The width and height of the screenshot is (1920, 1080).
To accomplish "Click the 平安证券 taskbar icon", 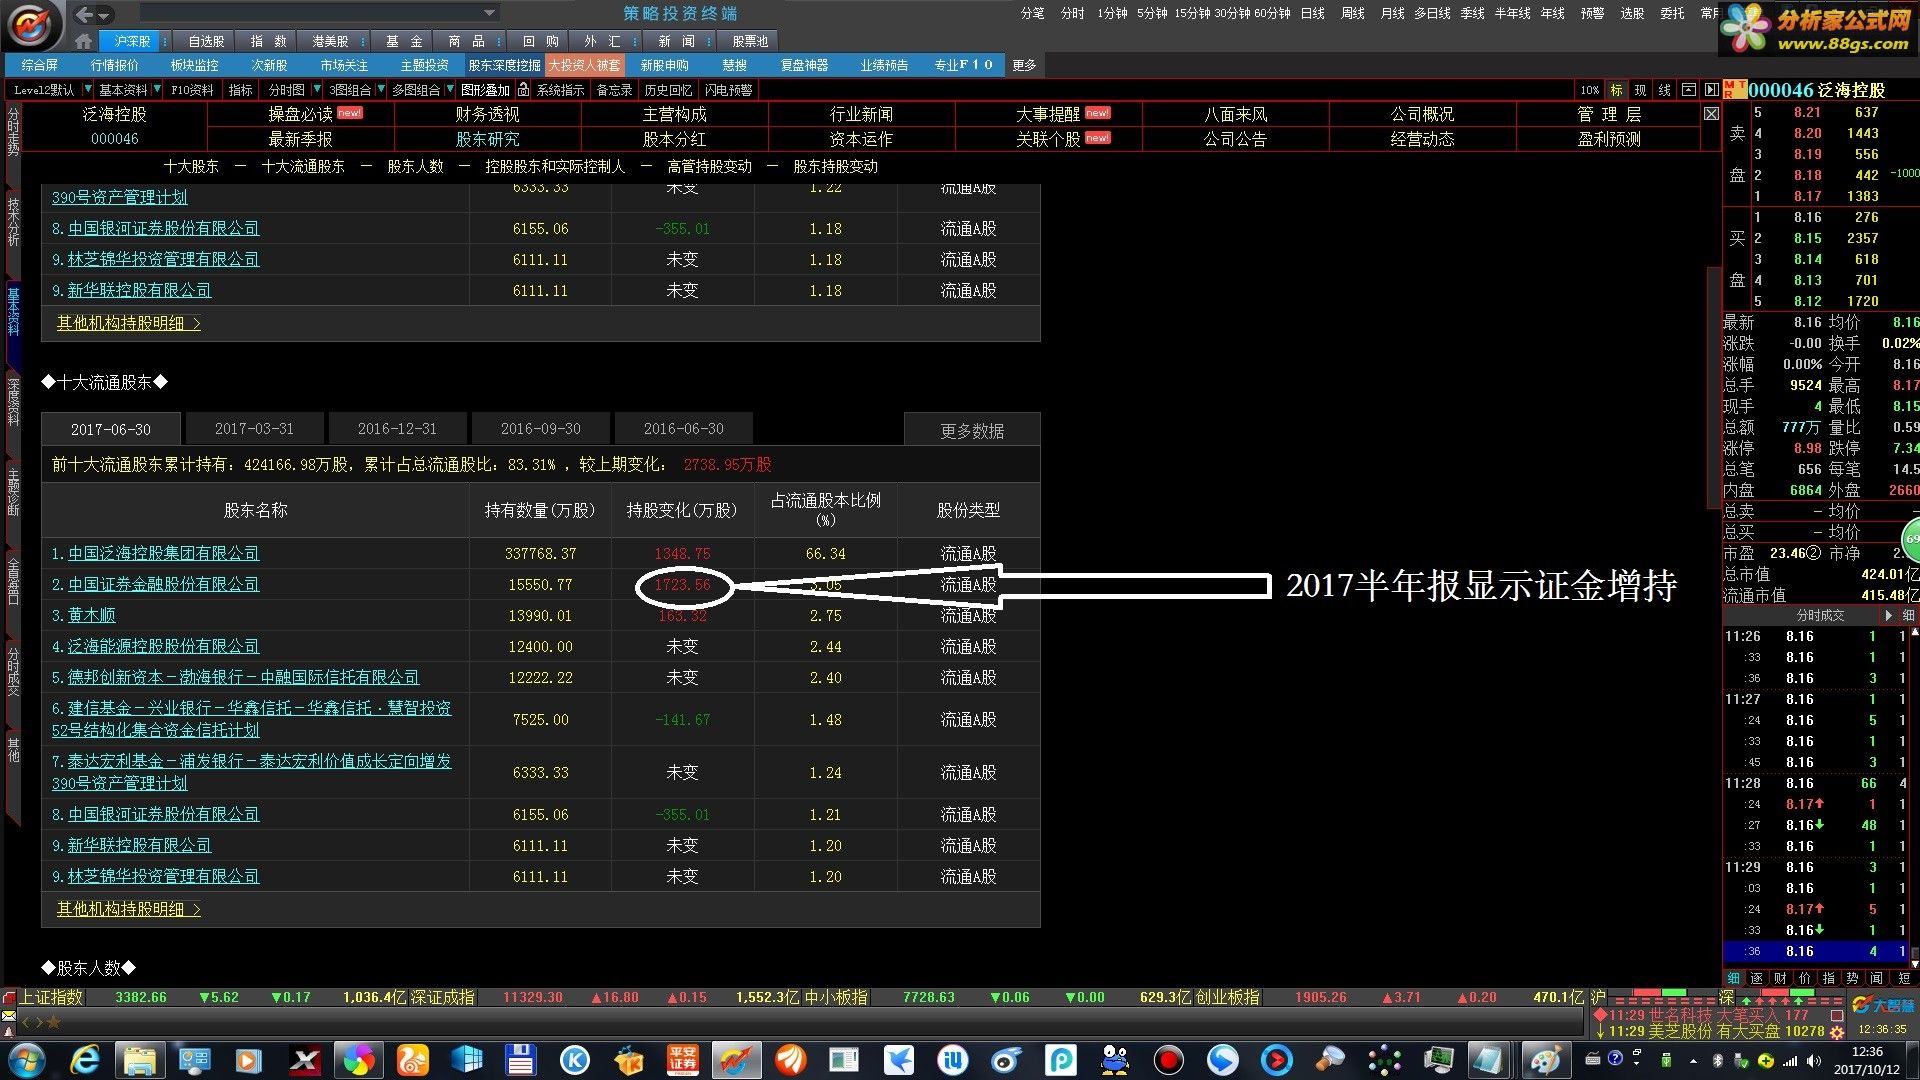I will pyautogui.click(x=683, y=1060).
